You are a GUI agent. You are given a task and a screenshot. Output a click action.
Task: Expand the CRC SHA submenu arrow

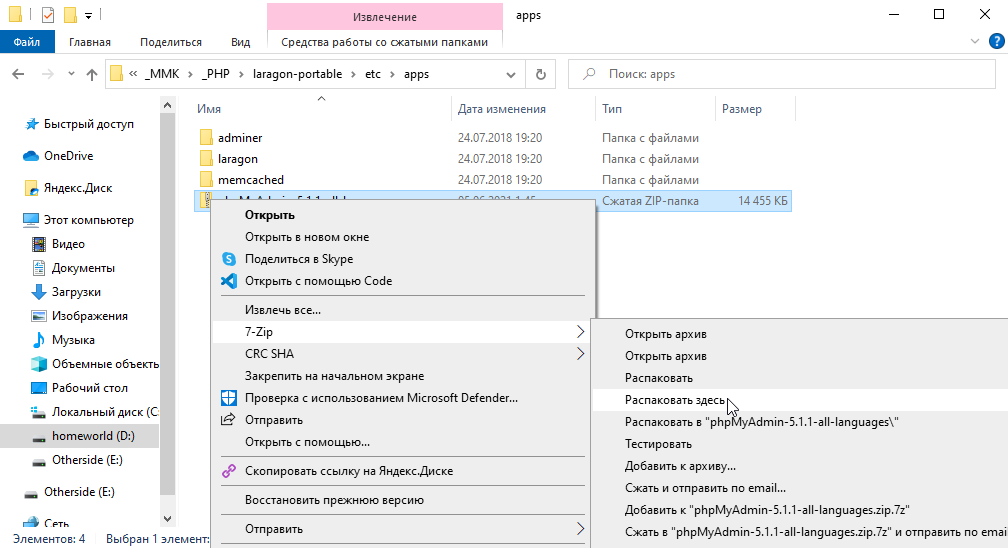coord(580,353)
